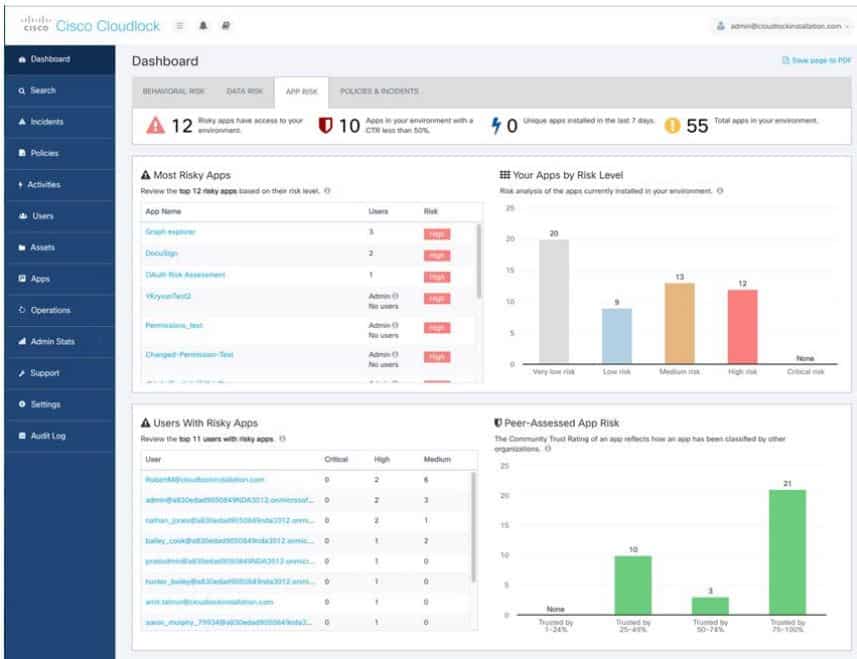Click the header icon right of the bell
This screenshot has height=659, width=857.
coord(225,26)
